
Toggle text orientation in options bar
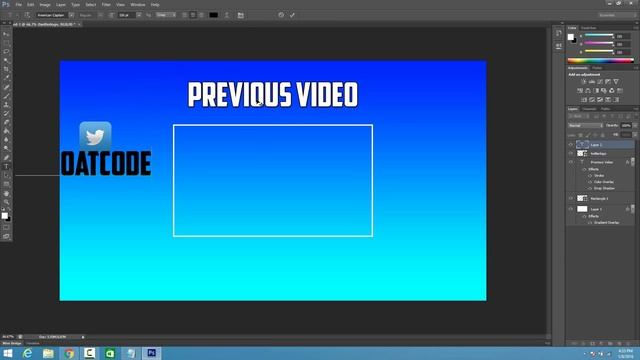tap(27, 15)
